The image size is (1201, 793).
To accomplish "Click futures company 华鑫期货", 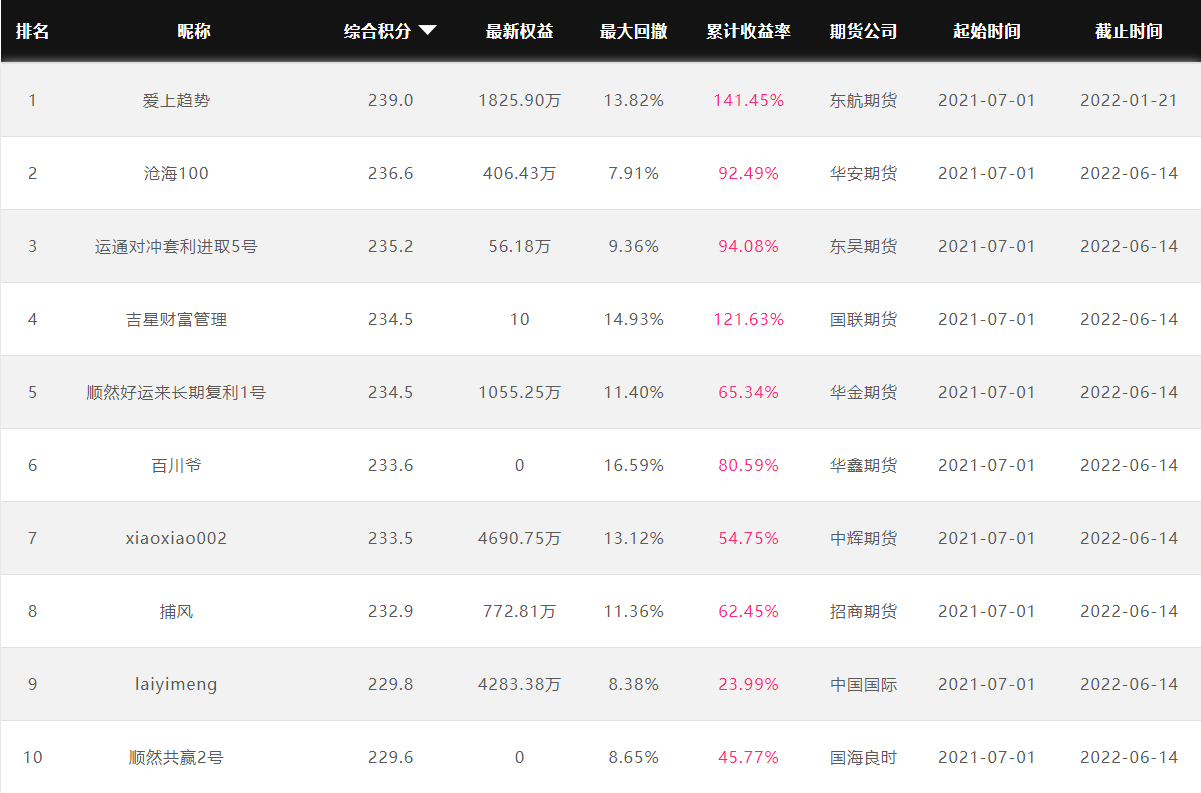I will point(864,465).
